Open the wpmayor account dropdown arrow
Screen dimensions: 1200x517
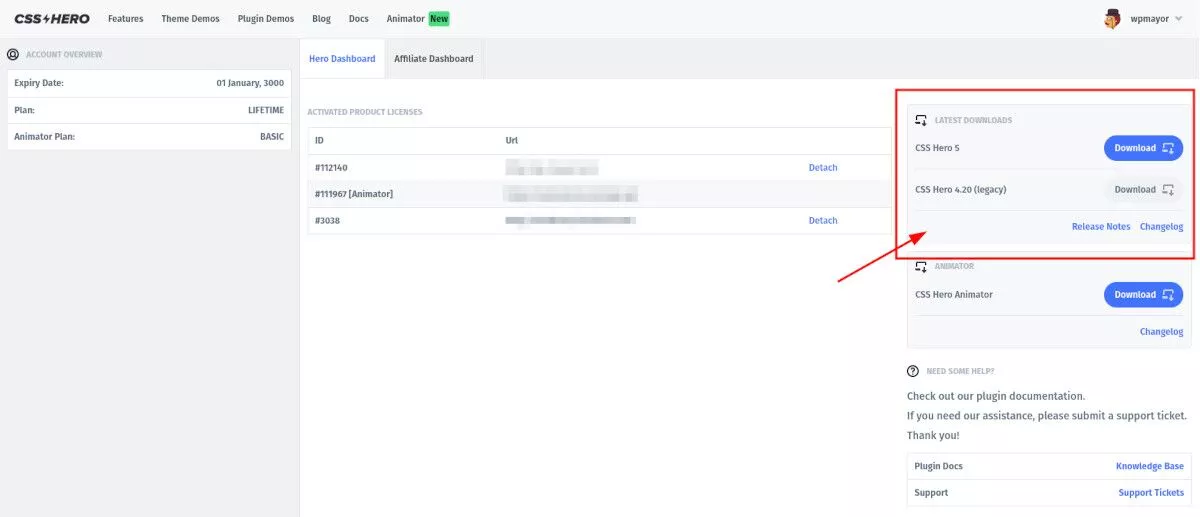coord(1179,19)
